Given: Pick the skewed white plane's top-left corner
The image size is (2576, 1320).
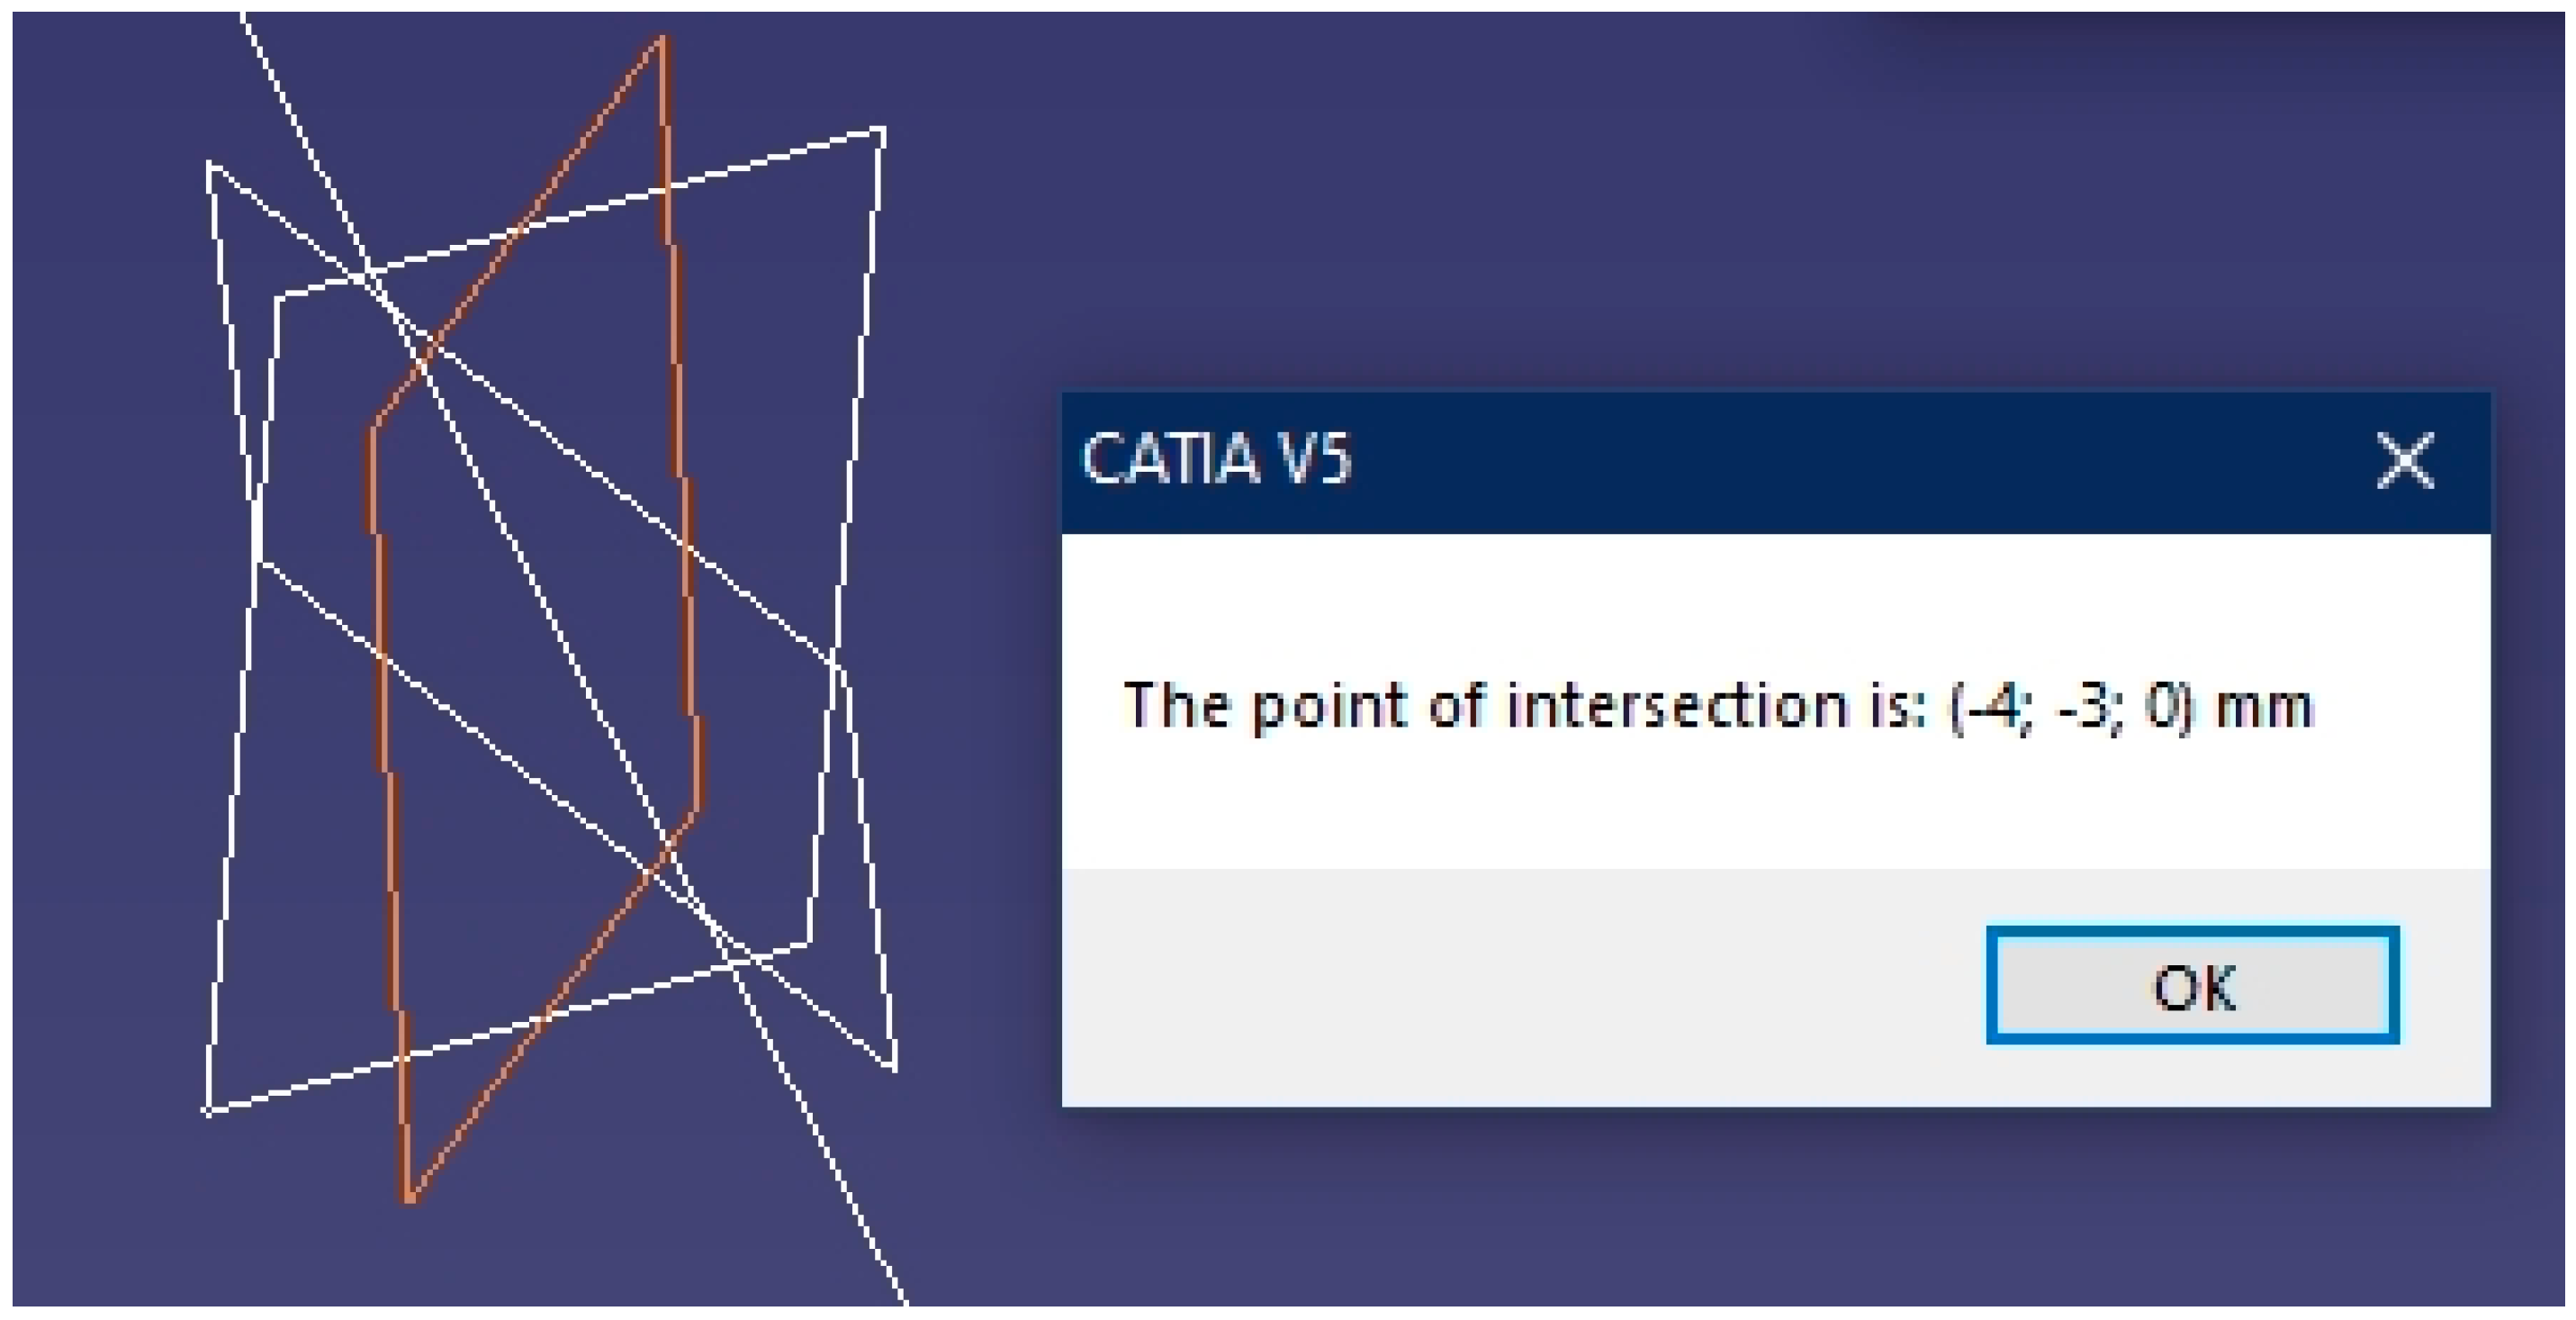Looking at the screenshot, I should click(x=210, y=165).
